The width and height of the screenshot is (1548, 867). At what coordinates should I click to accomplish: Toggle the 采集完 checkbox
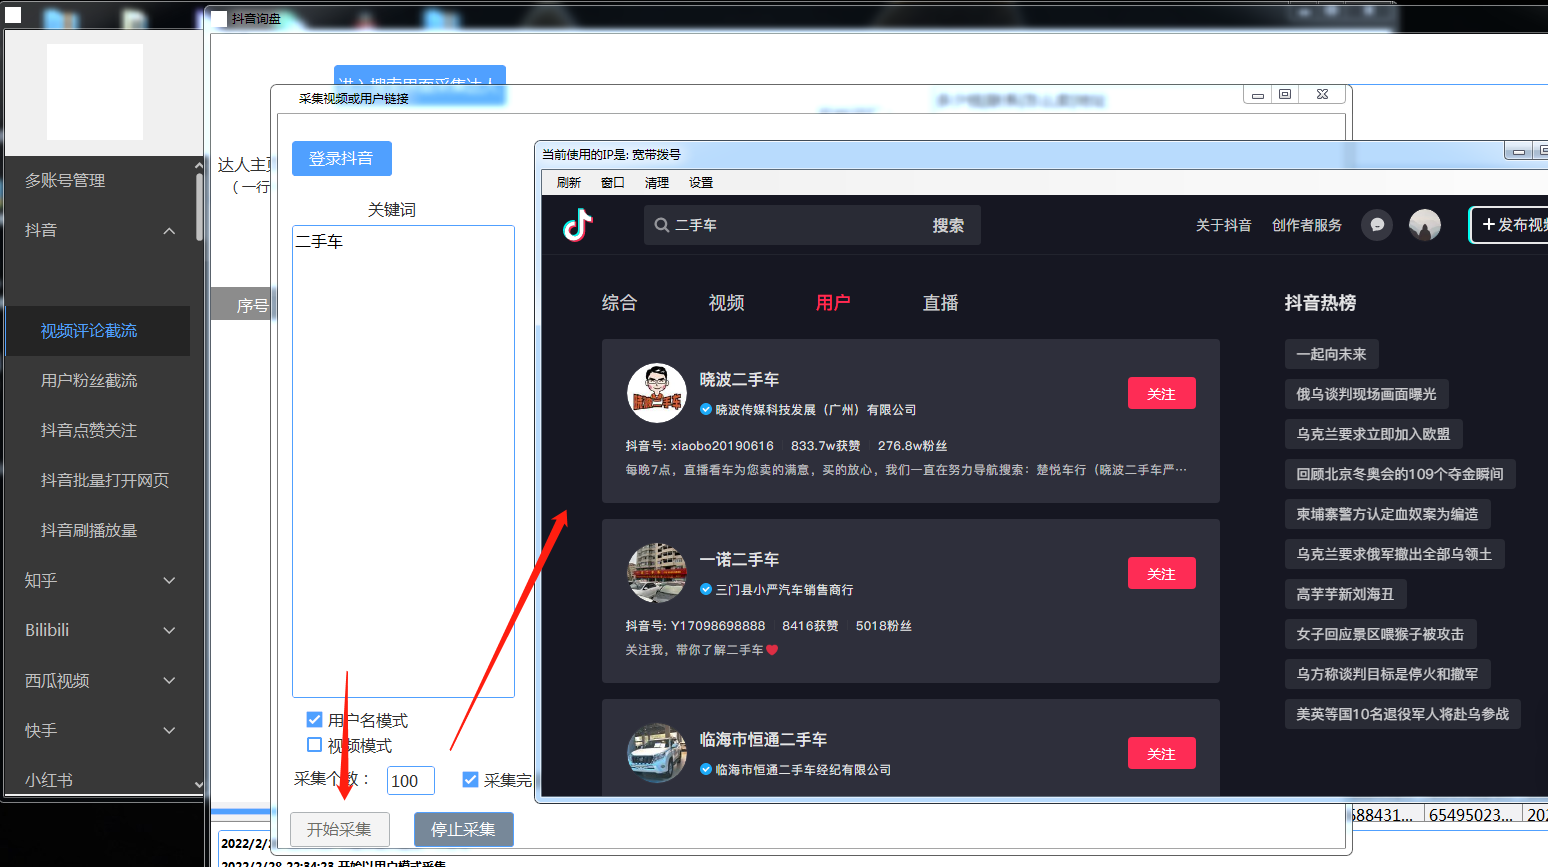coord(470,780)
